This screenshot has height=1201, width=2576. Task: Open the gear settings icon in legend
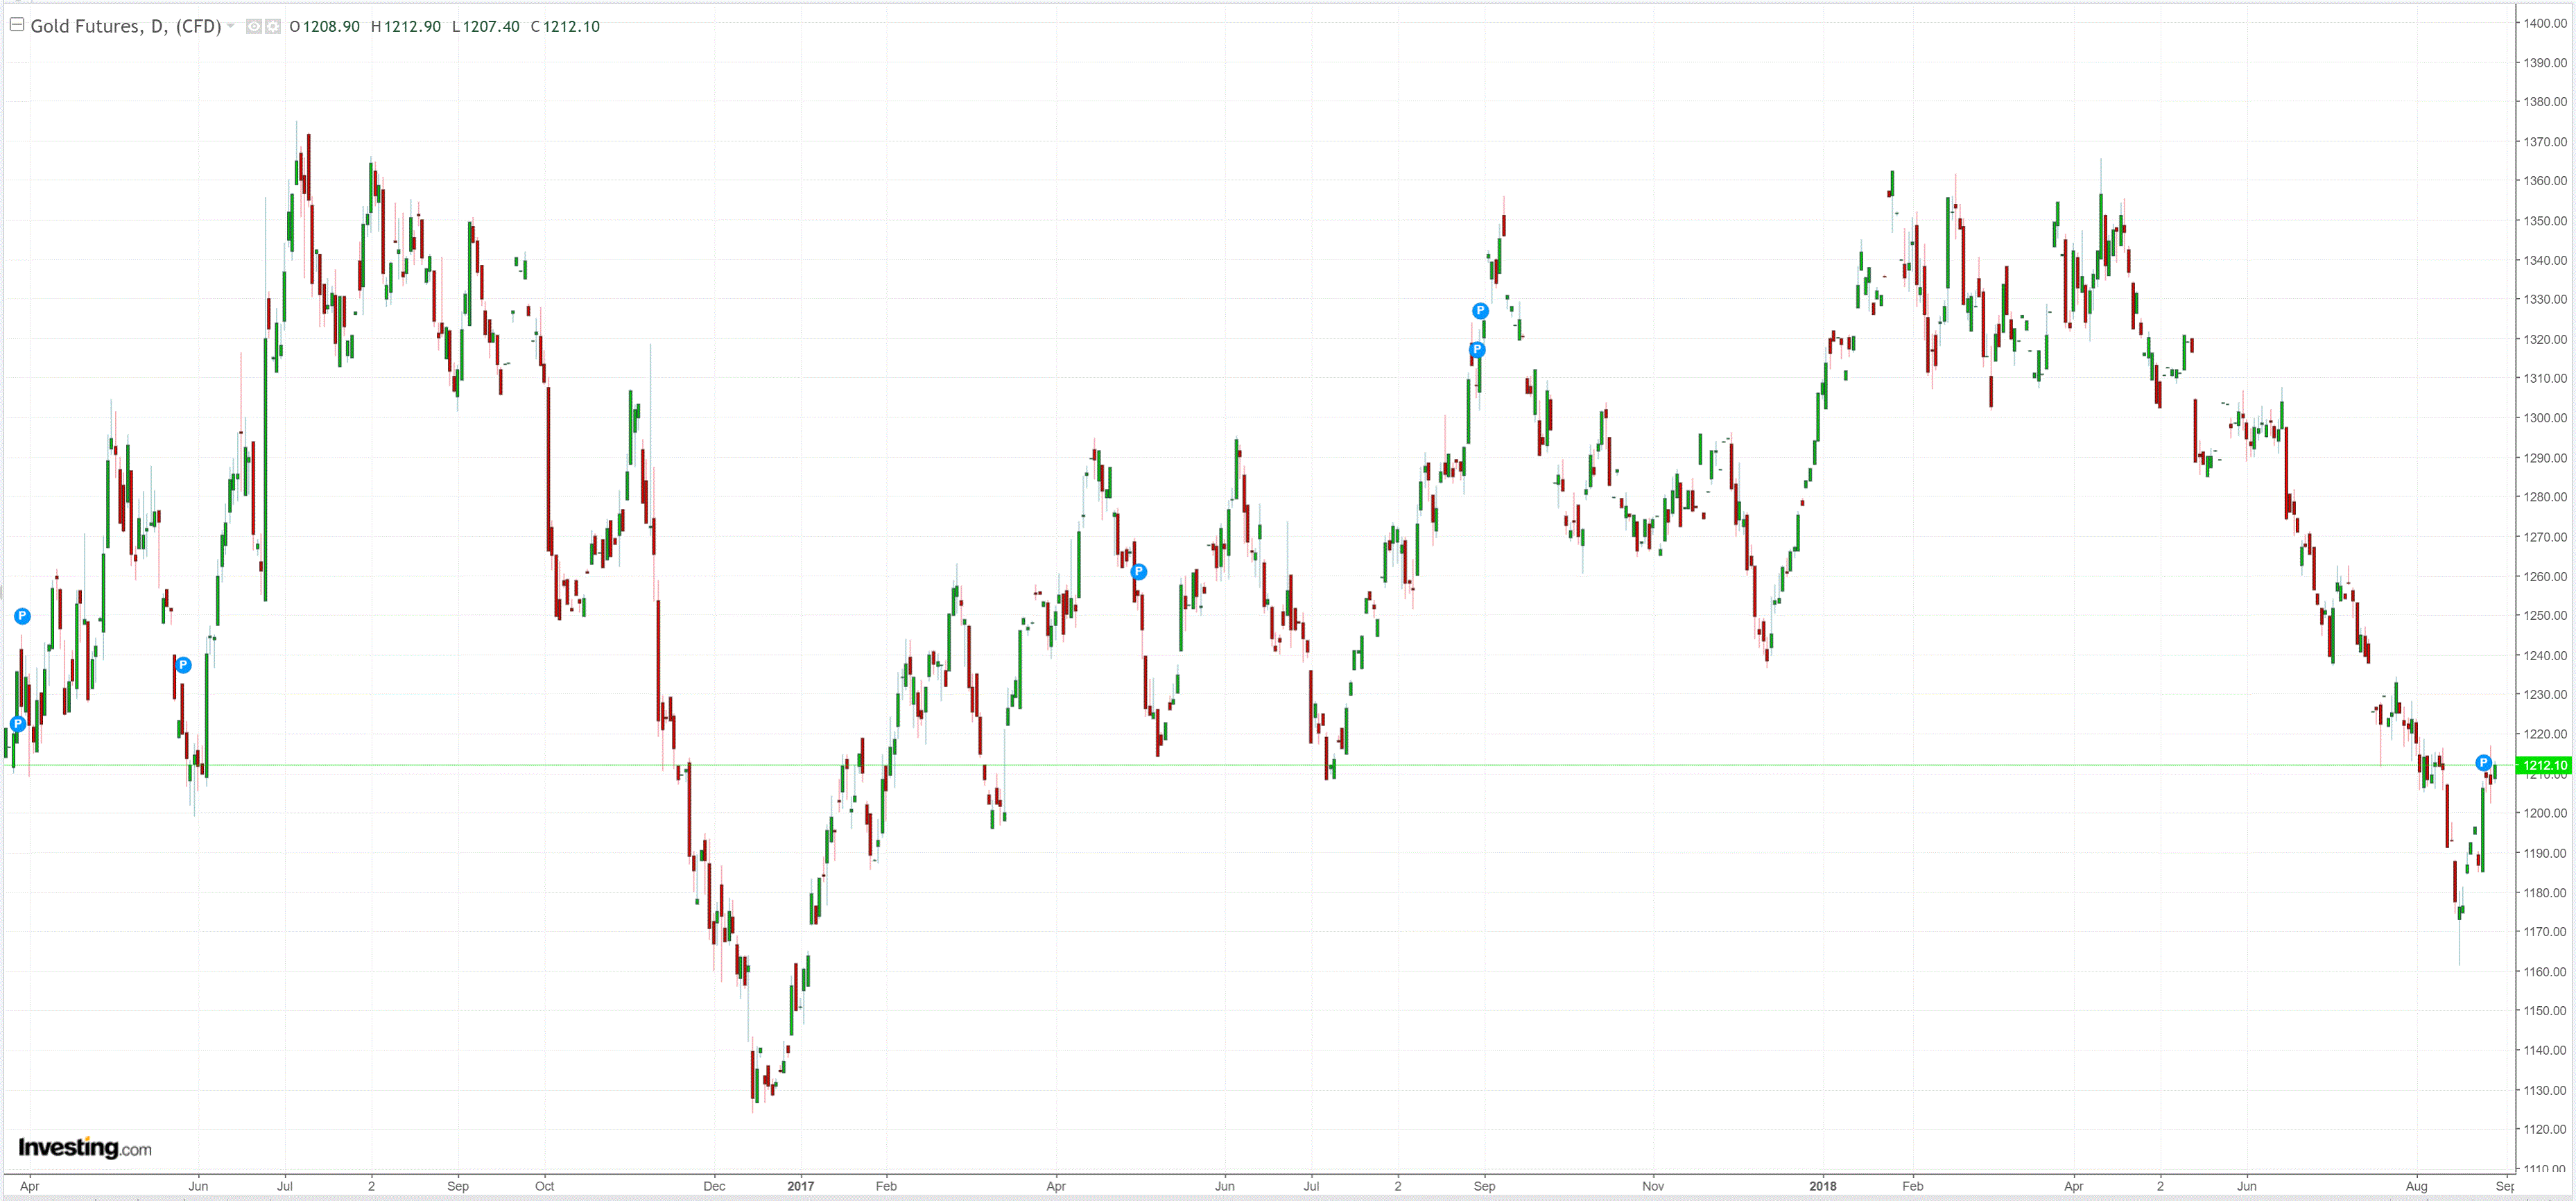tap(272, 27)
